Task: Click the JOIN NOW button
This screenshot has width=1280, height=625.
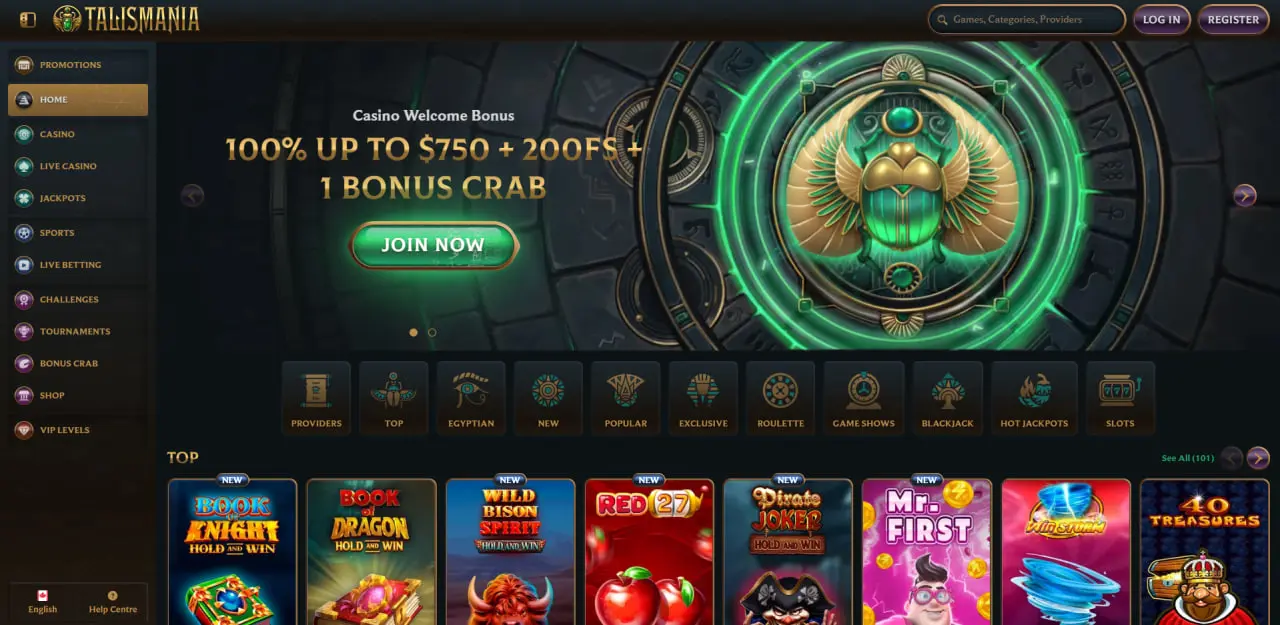Action: tap(433, 245)
